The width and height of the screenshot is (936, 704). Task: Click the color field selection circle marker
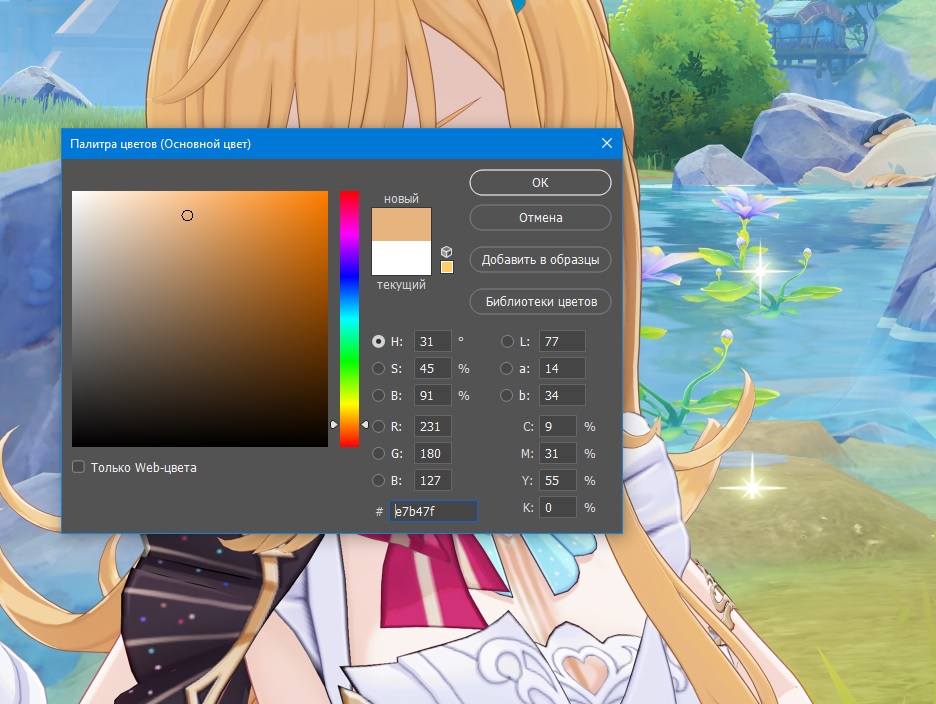pos(187,216)
